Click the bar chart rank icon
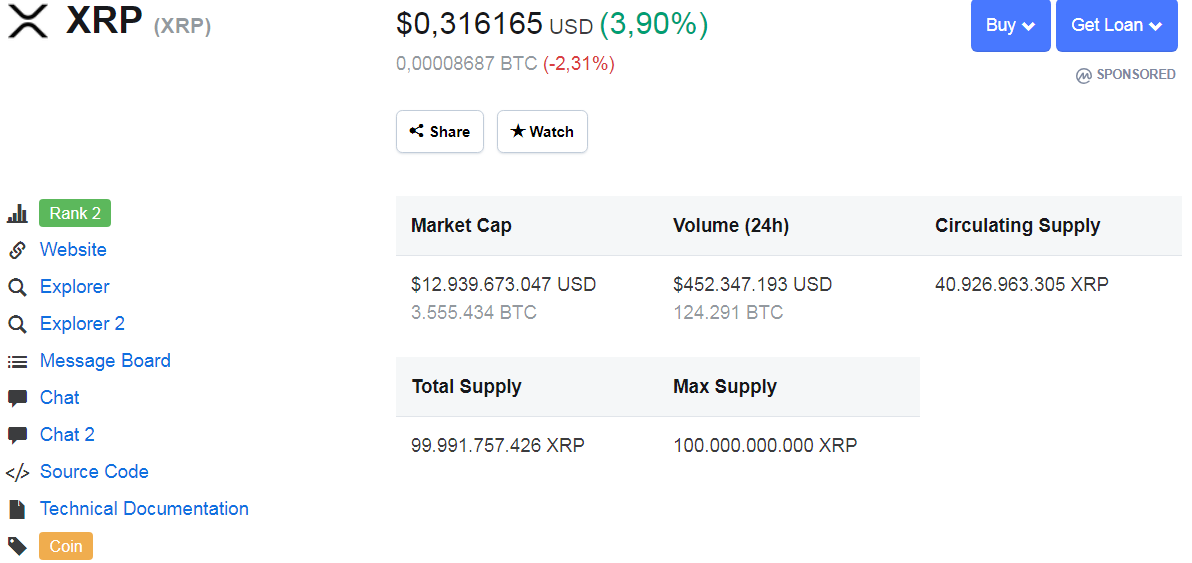This screenshot has height=563, width=1192. 17,214
